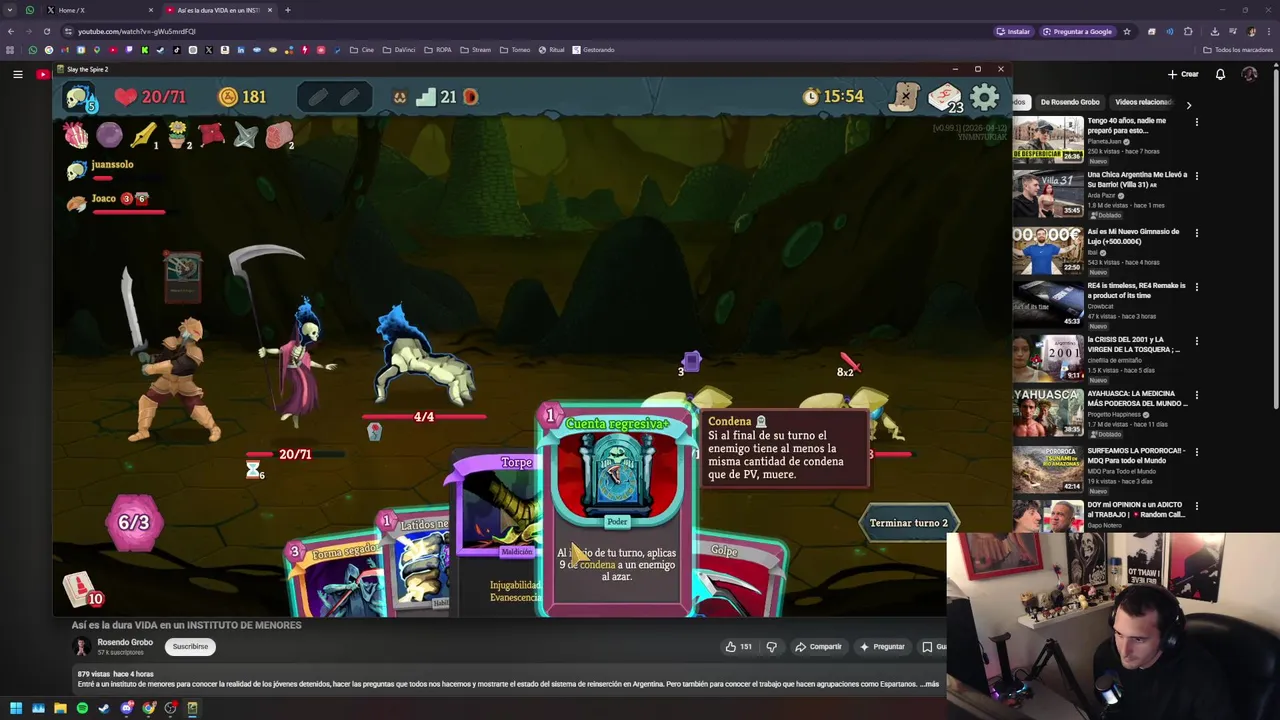
Task: Select the 'Videos relacionados' filter chip
Action: [1143, 102]
